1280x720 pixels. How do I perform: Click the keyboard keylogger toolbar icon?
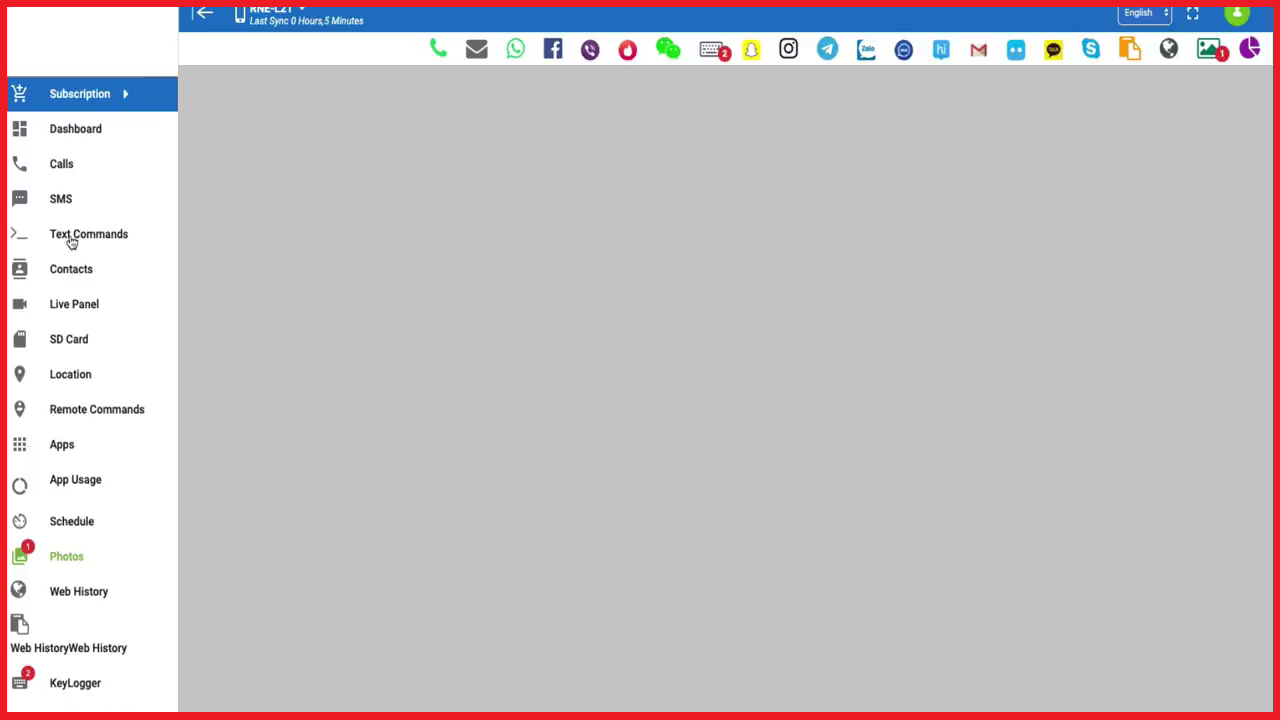(x=713, y=49)
